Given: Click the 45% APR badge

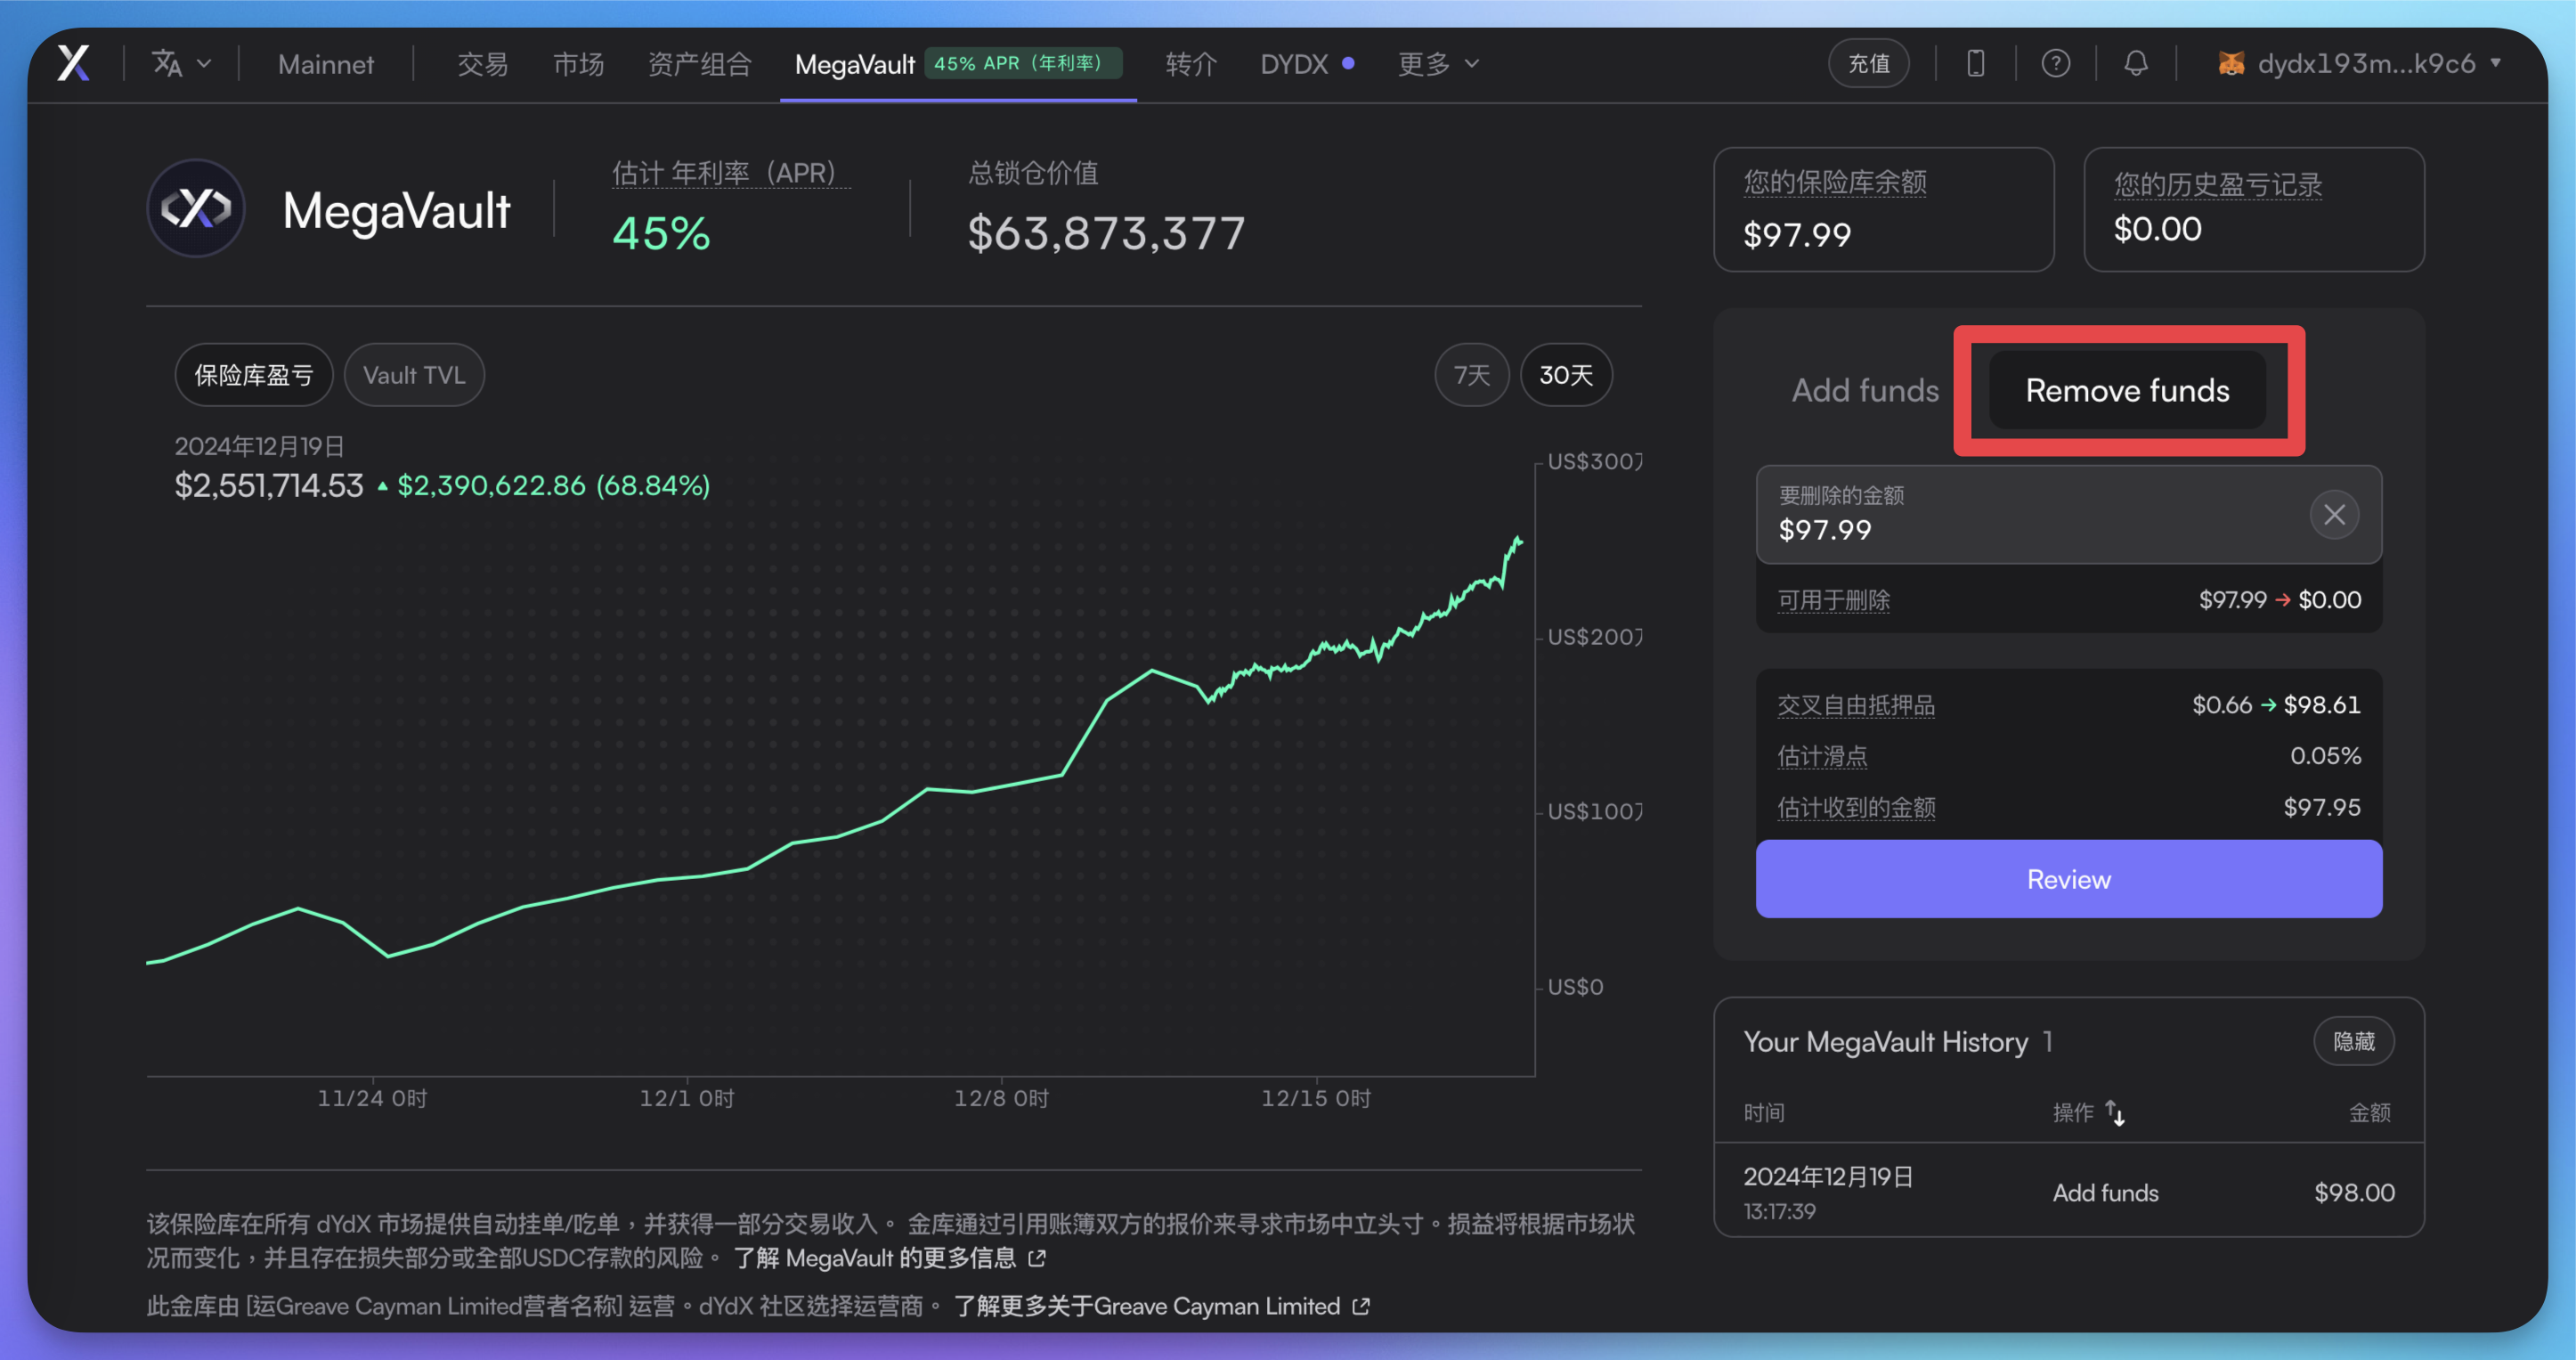Looking at the screenshot, I should [1023, 63].
